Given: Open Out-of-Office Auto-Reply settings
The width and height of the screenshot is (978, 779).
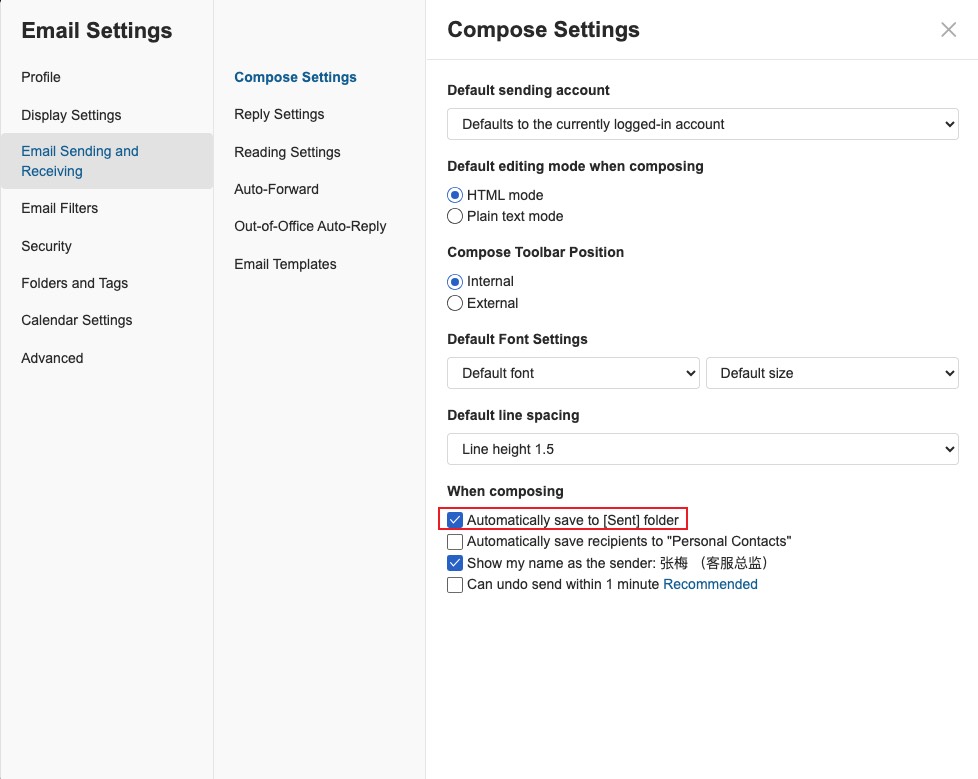Looking at the screenshot, I should [311, 226].
